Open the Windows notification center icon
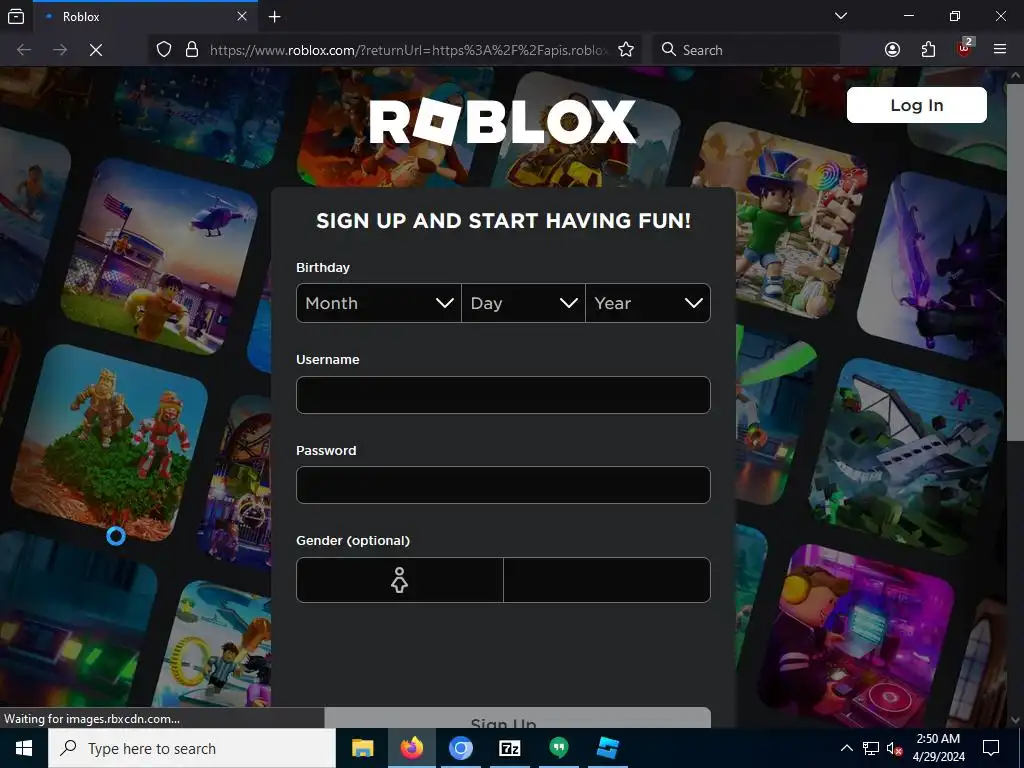Screen dimensions: 1024x768 pyautogui.click(x=991, y=748)
